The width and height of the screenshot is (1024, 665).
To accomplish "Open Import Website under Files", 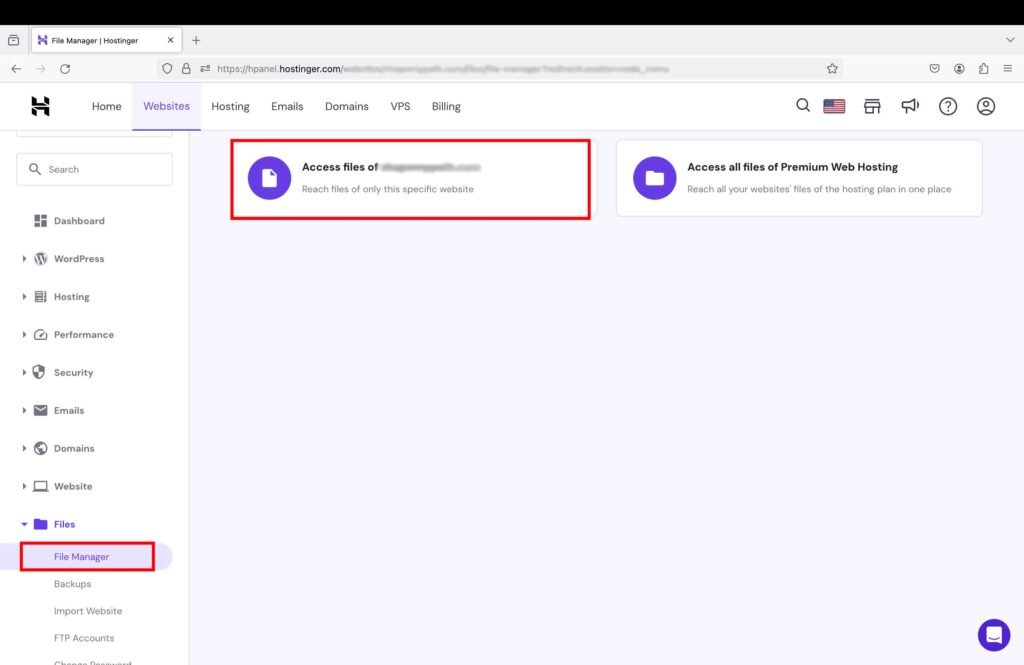I will [x=88, y=611].
